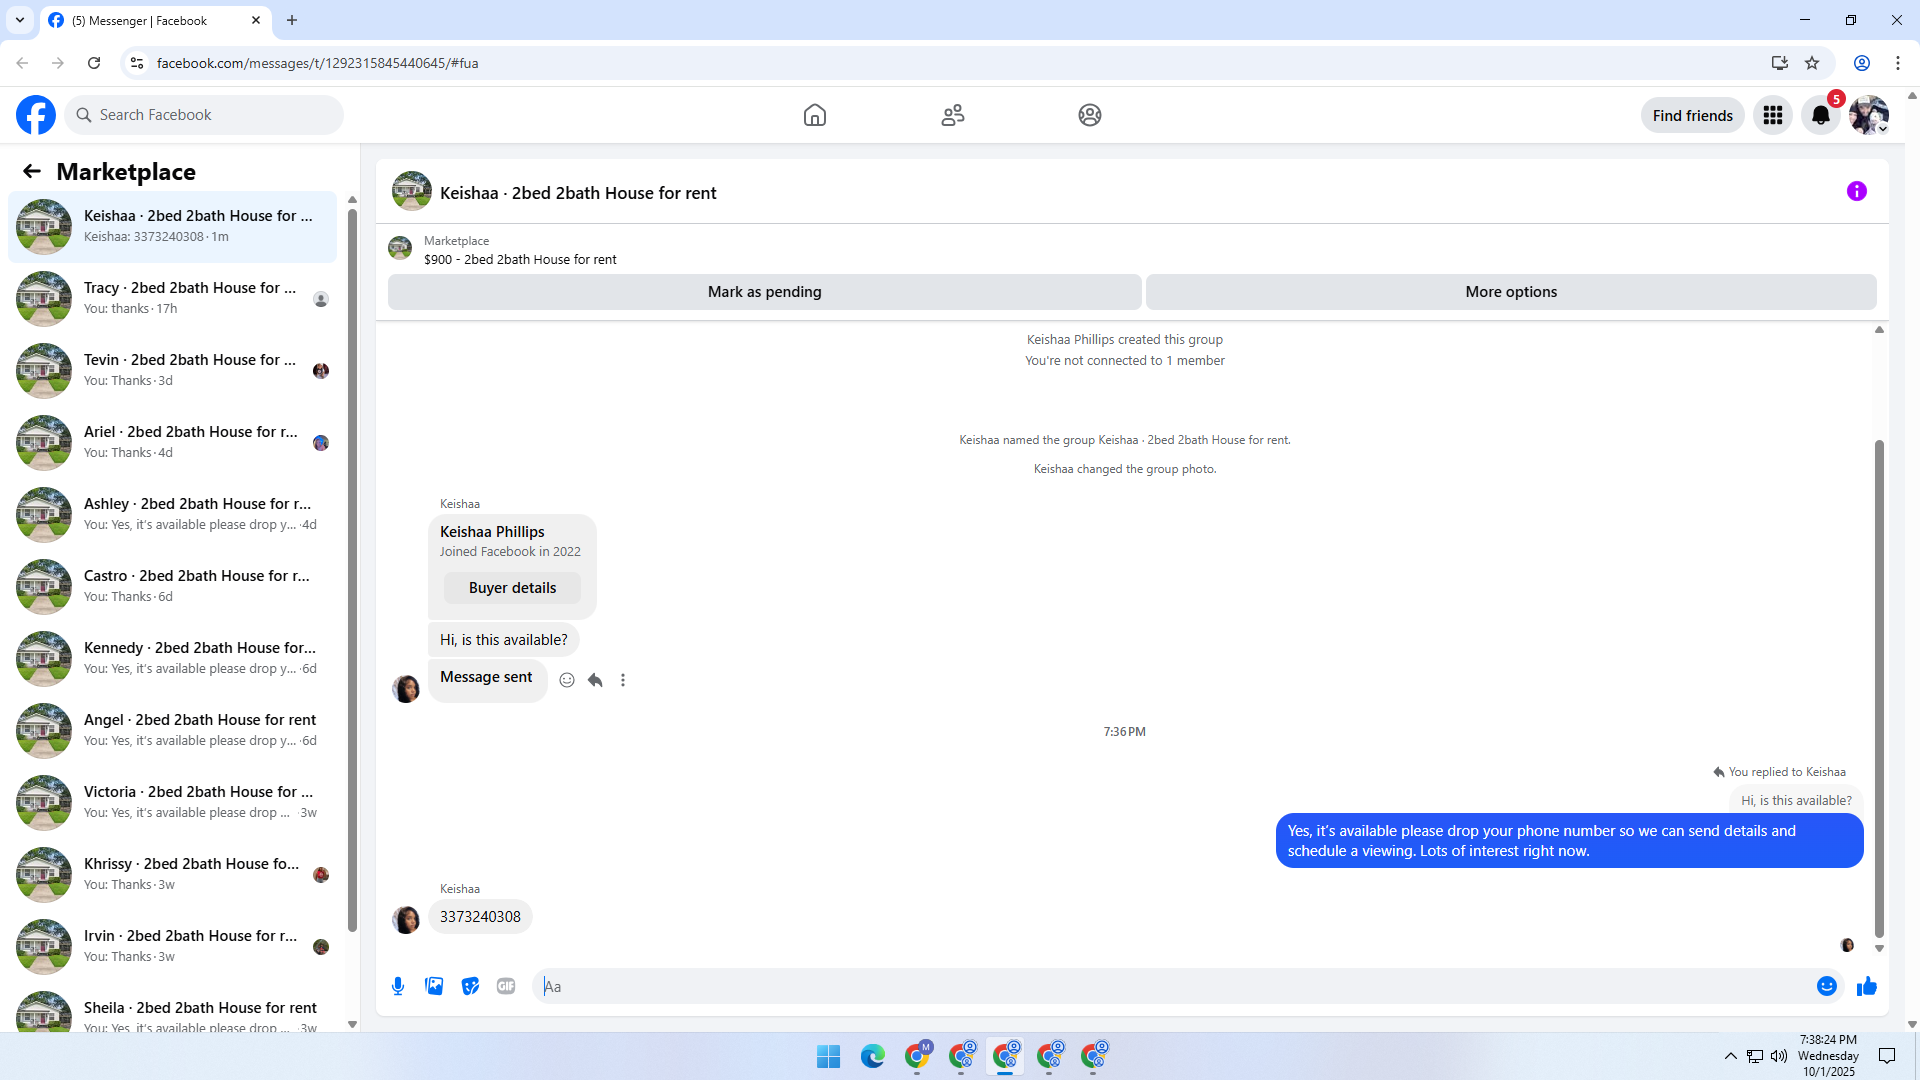Open the Ashley conversation
This screenshot has width=1920, height=1080.
(x=173, y=515)
